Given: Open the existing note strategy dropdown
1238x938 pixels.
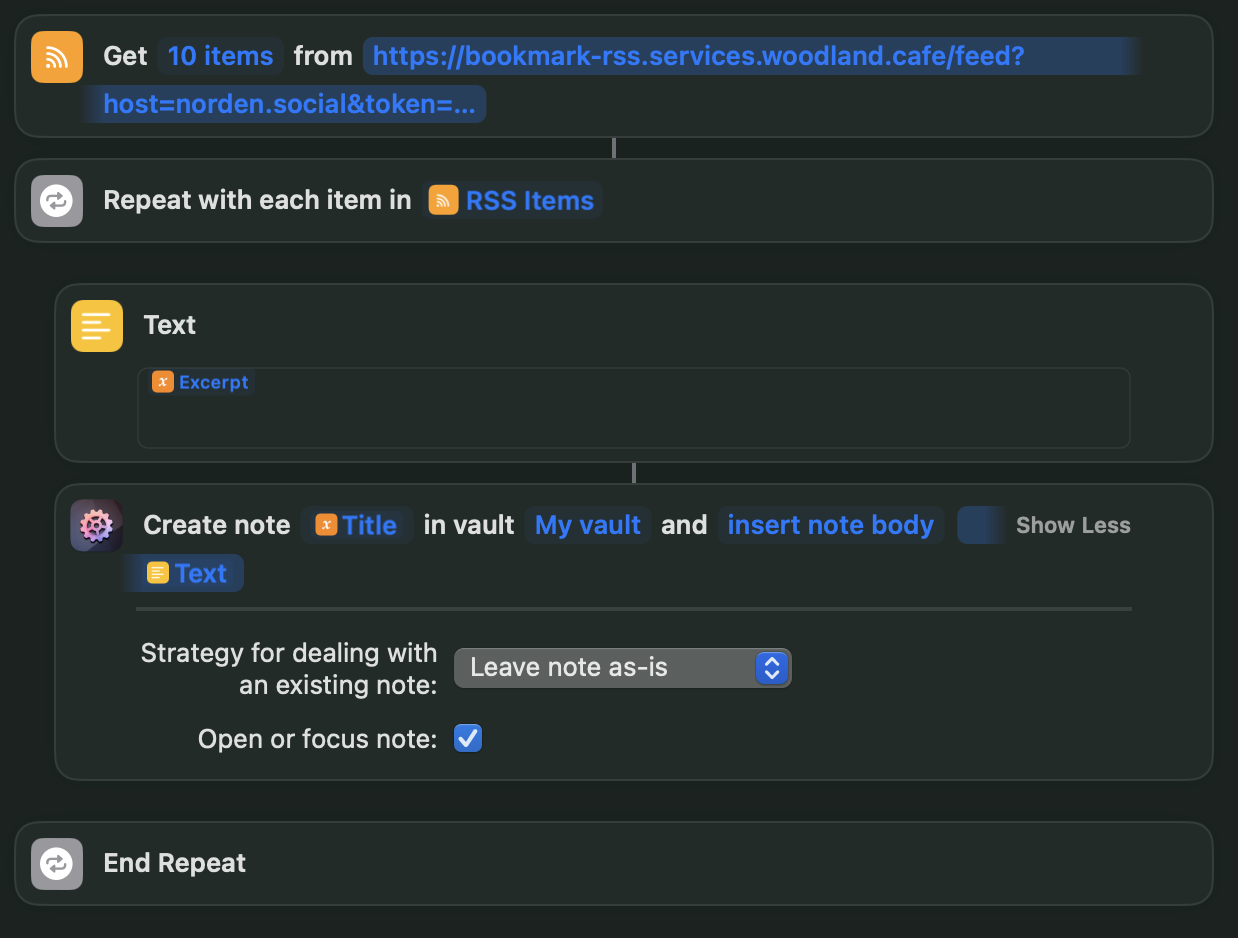Looking at the screenshot, I should click(622, 668).
